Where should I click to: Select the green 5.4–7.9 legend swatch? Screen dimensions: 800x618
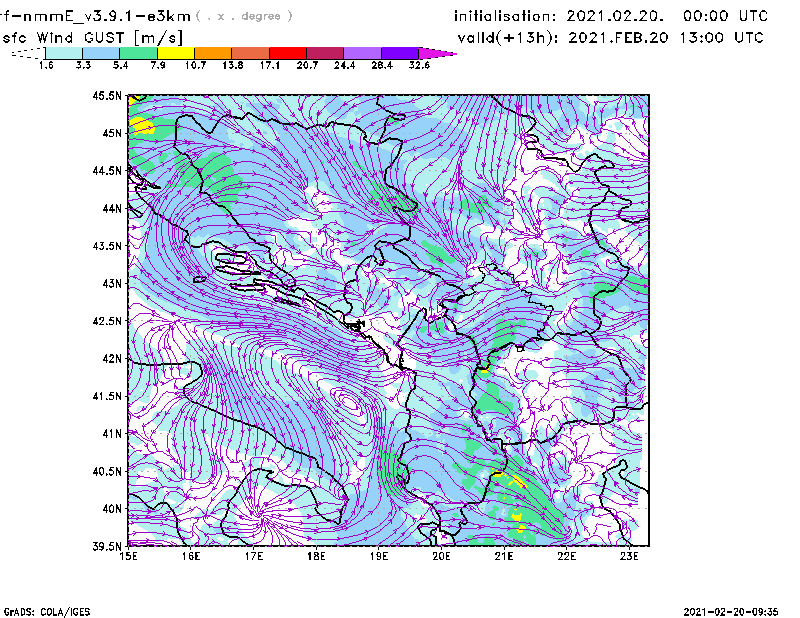pyautogui.click(x=139, y=53)
